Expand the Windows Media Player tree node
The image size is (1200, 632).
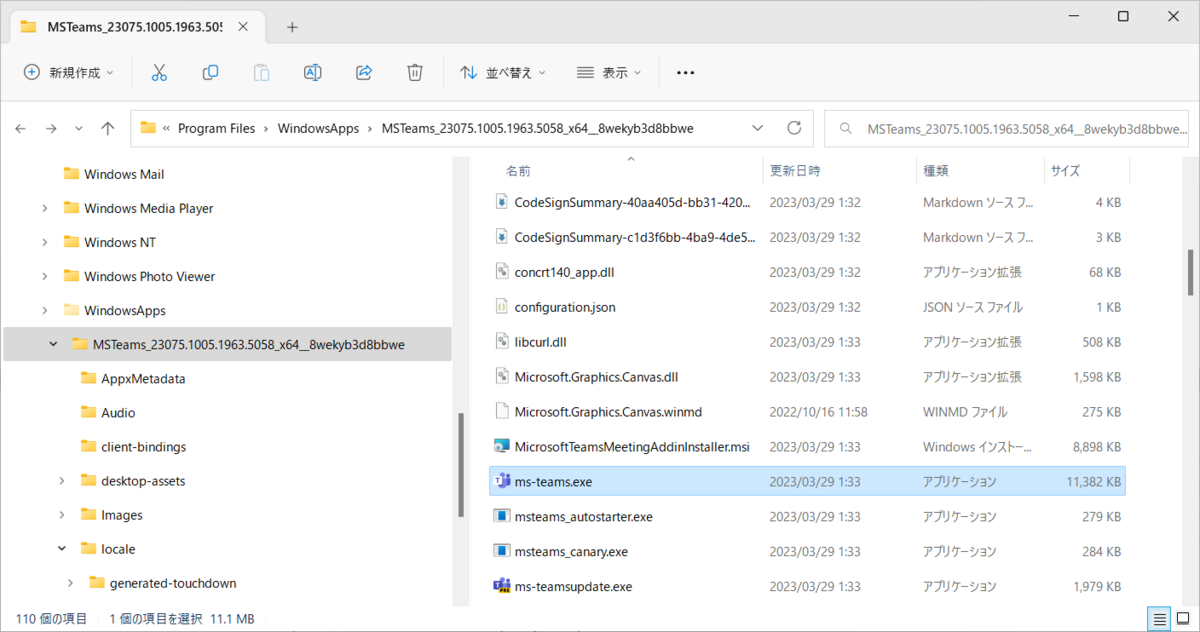tap(44, 208)
